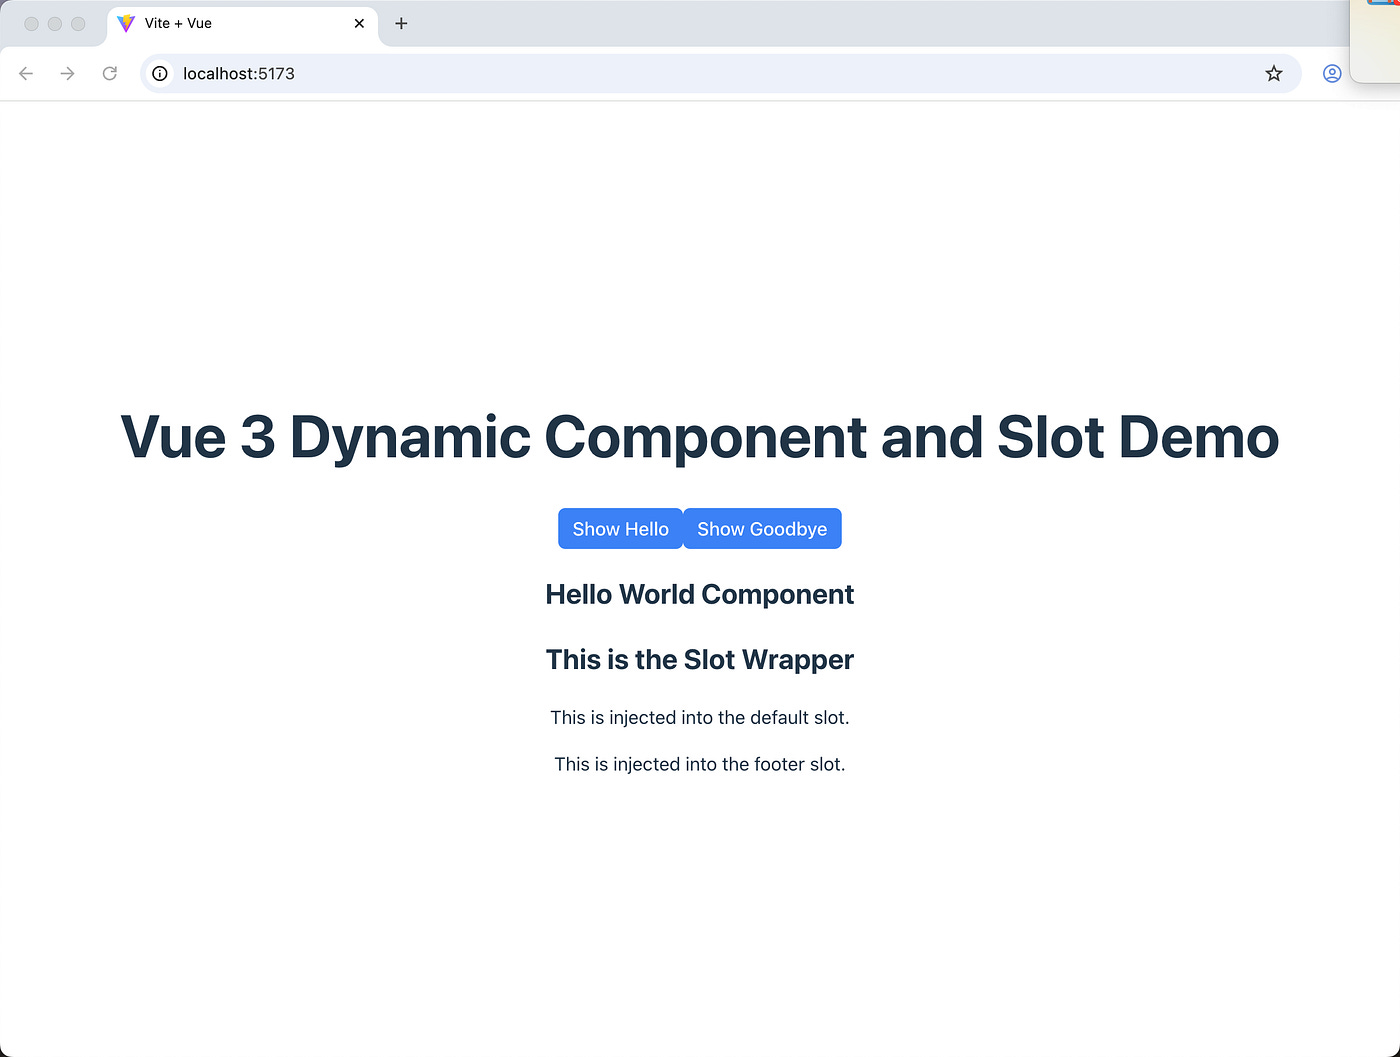Image resolution: width=1400 pixels, height=1057 pixels.
Task: Click the Vue 3 Dynamic Component demo title
Action: [699, 437]
